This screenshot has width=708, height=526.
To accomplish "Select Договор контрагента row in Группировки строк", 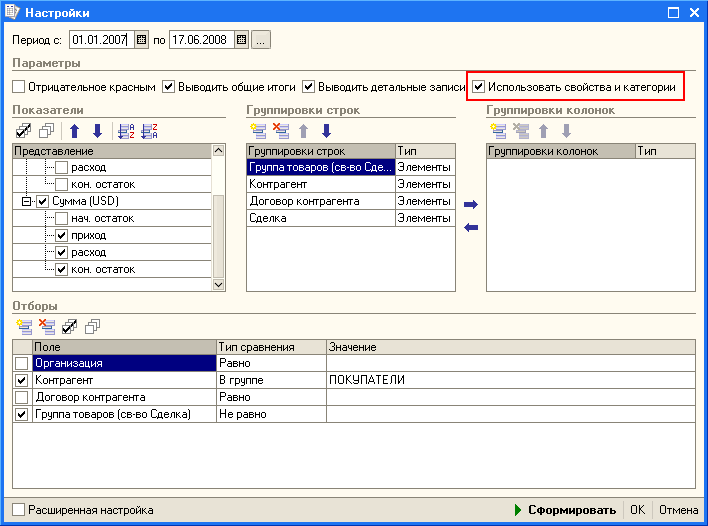I will 320,201.
